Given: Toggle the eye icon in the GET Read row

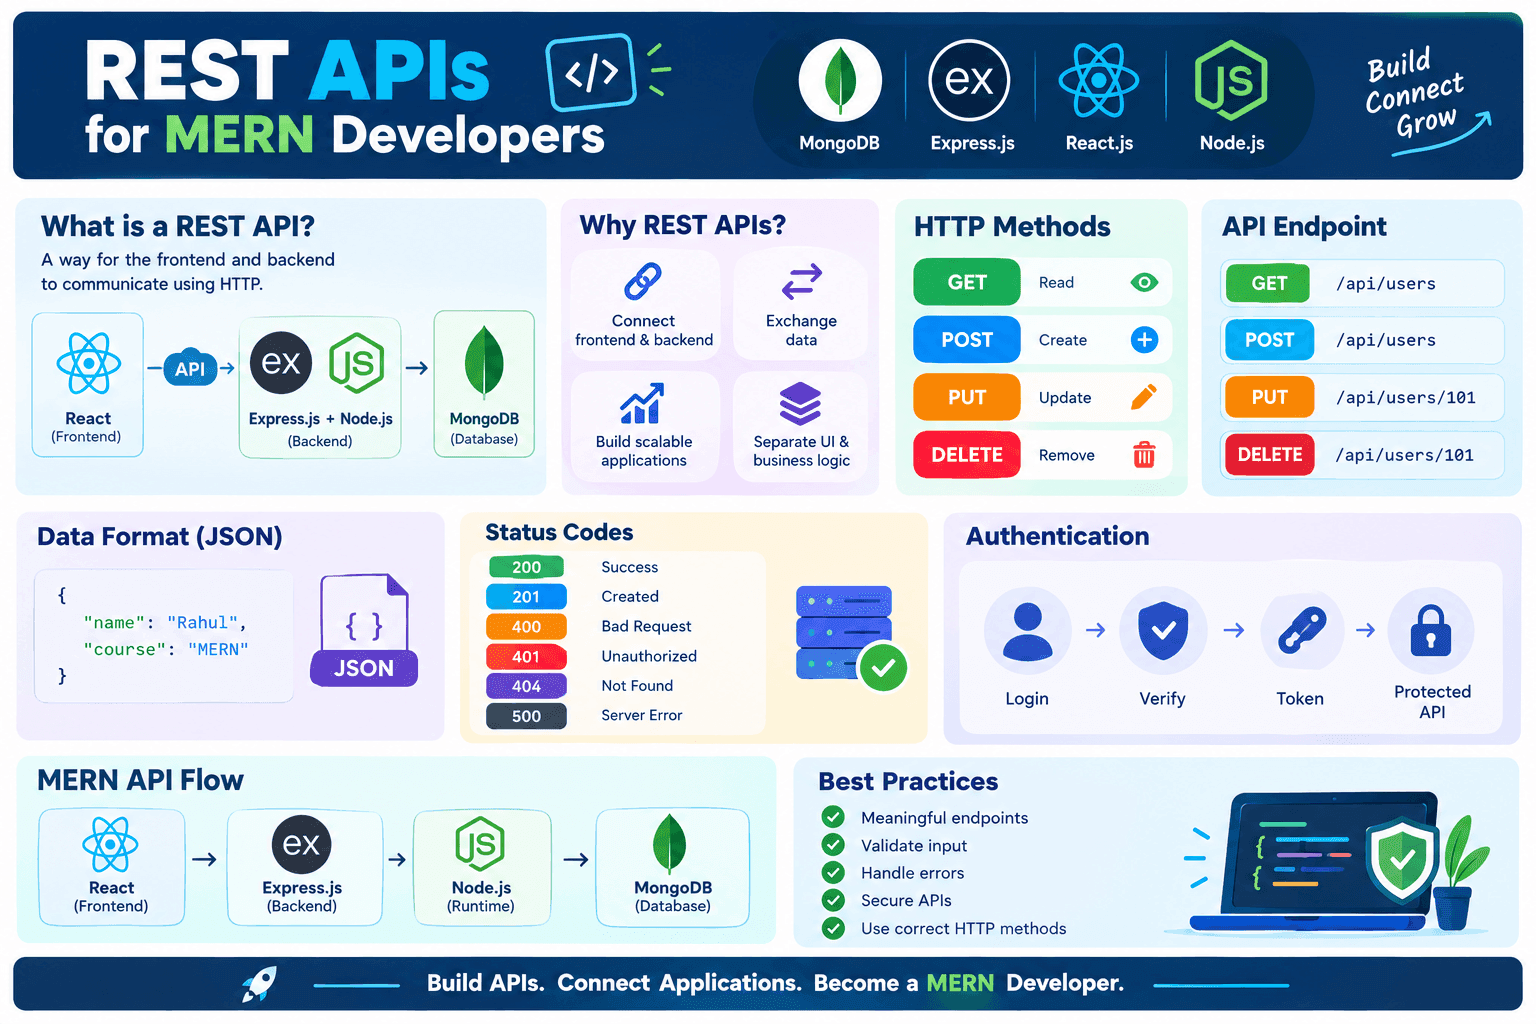Looking at the screenshot, I should [1144, 282].
